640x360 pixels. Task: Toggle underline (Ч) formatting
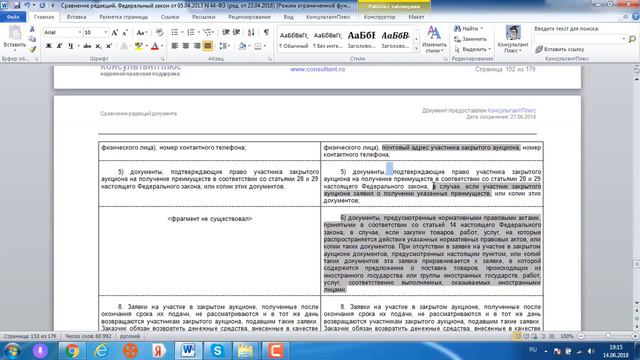[x=70, y=46]
